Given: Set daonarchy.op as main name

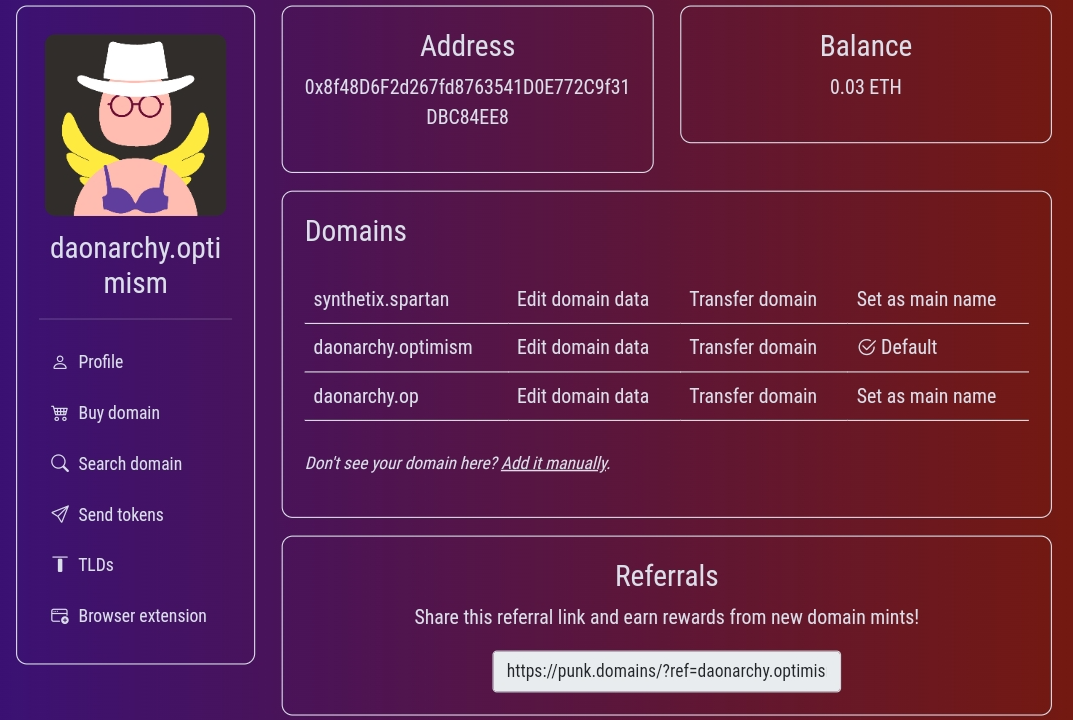Looking at the screenshot, I should coord(926,396).
